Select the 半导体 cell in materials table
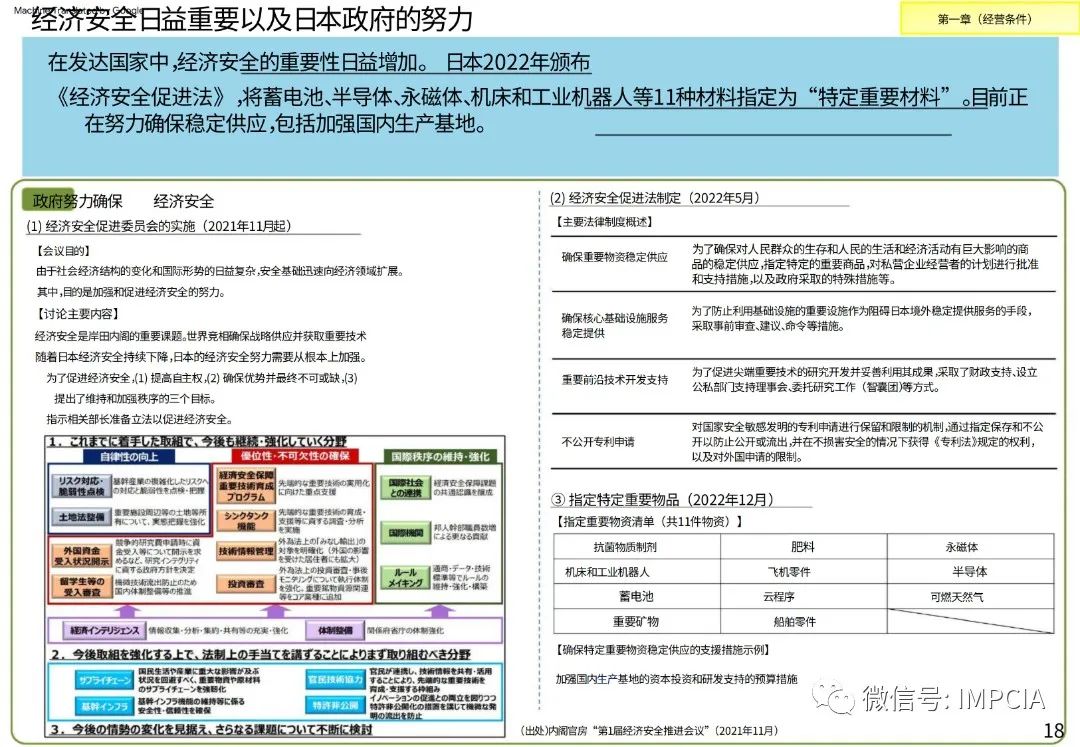 click(x=969, y=572)
